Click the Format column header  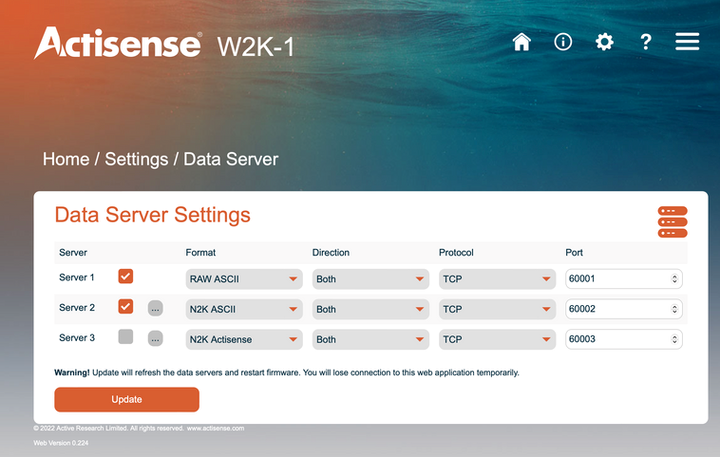pos(201,253)
